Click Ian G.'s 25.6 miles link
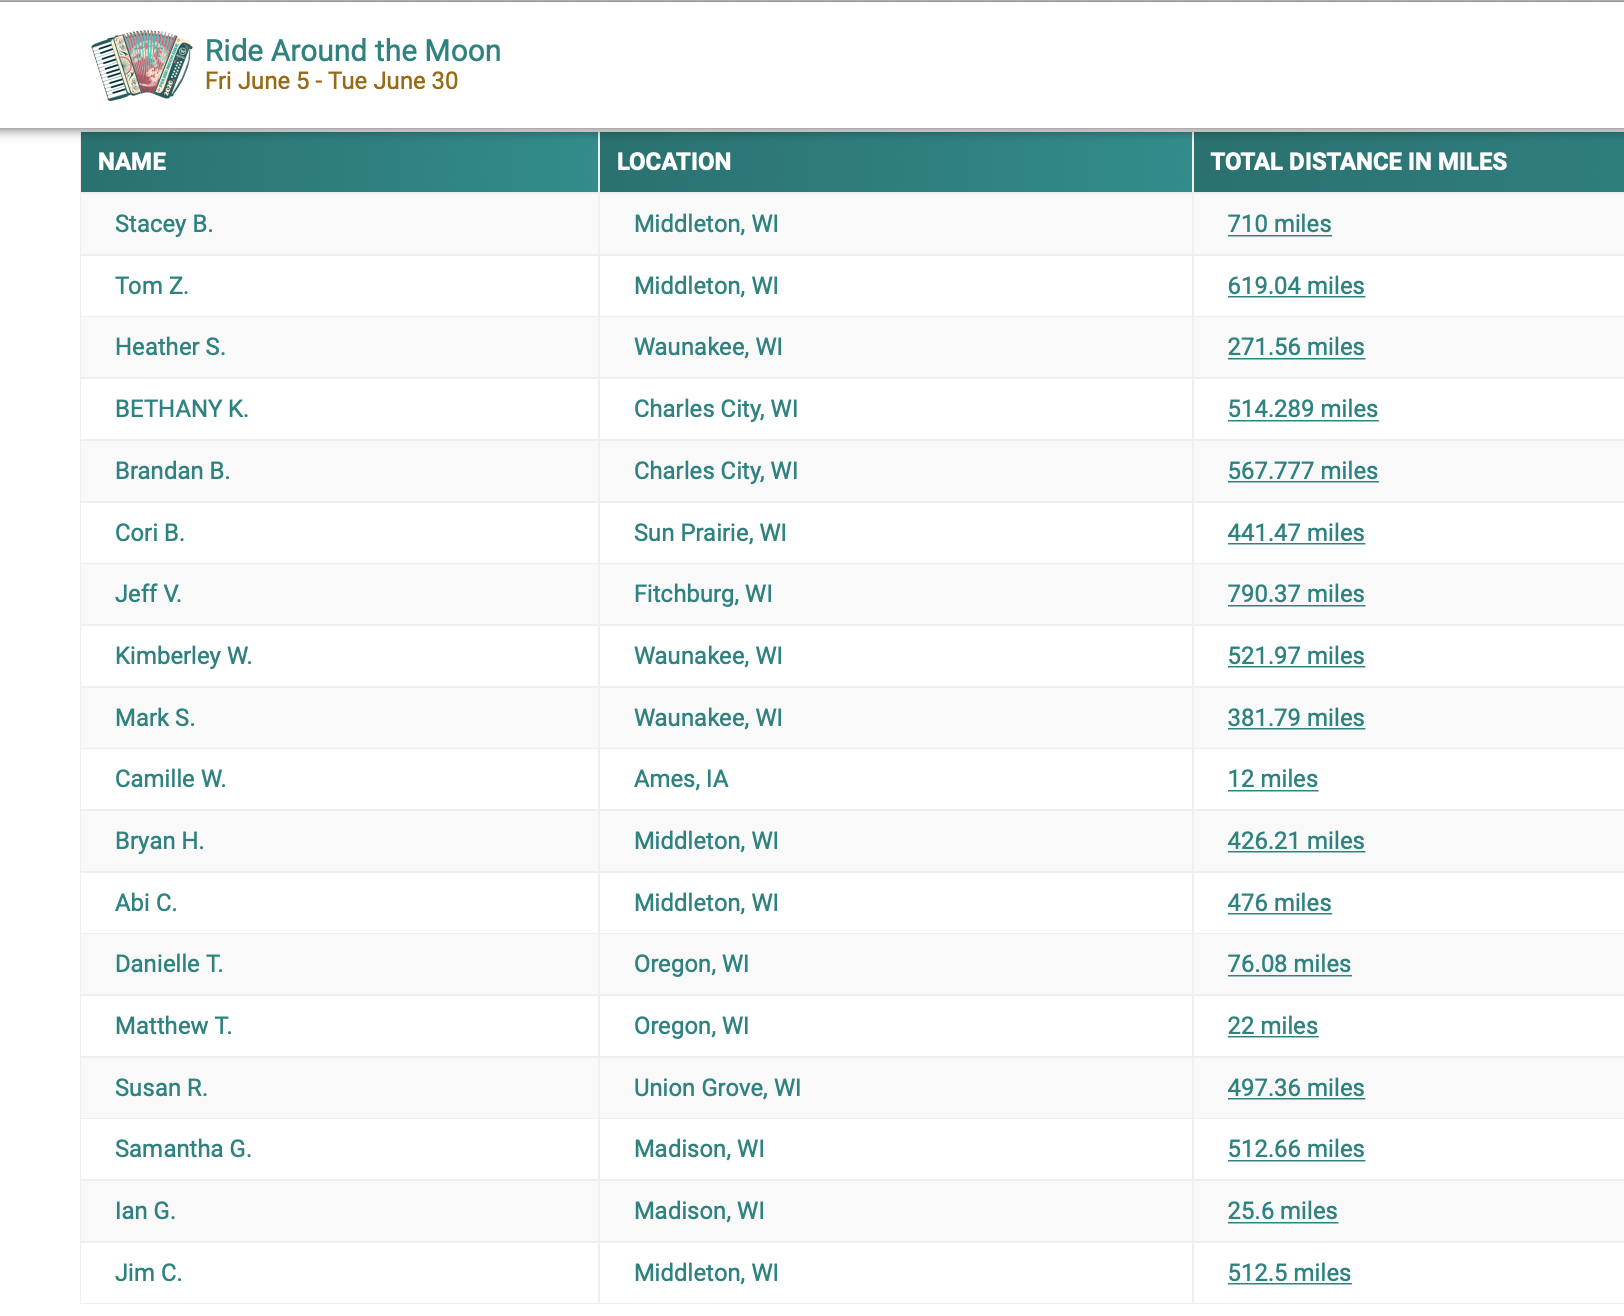The image size is (1624, 1316). [1281, 1211]
